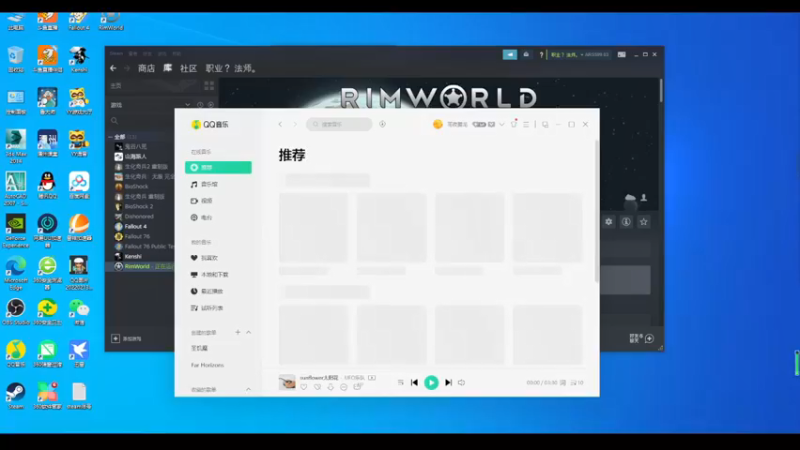This screenshot has width=800, height=450.
Task: Click the blue announcement button in Steam header
Action: point(510,55)
